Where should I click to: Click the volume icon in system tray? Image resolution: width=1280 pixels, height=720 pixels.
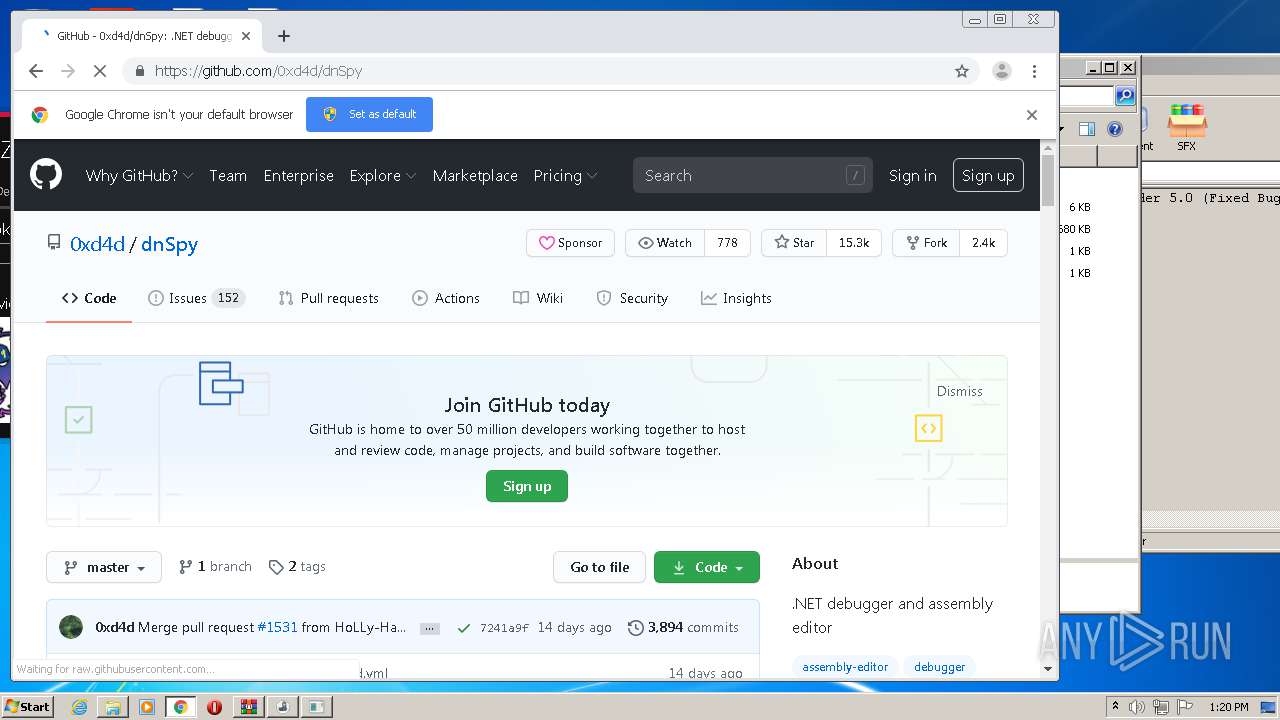click(1136, 707)
